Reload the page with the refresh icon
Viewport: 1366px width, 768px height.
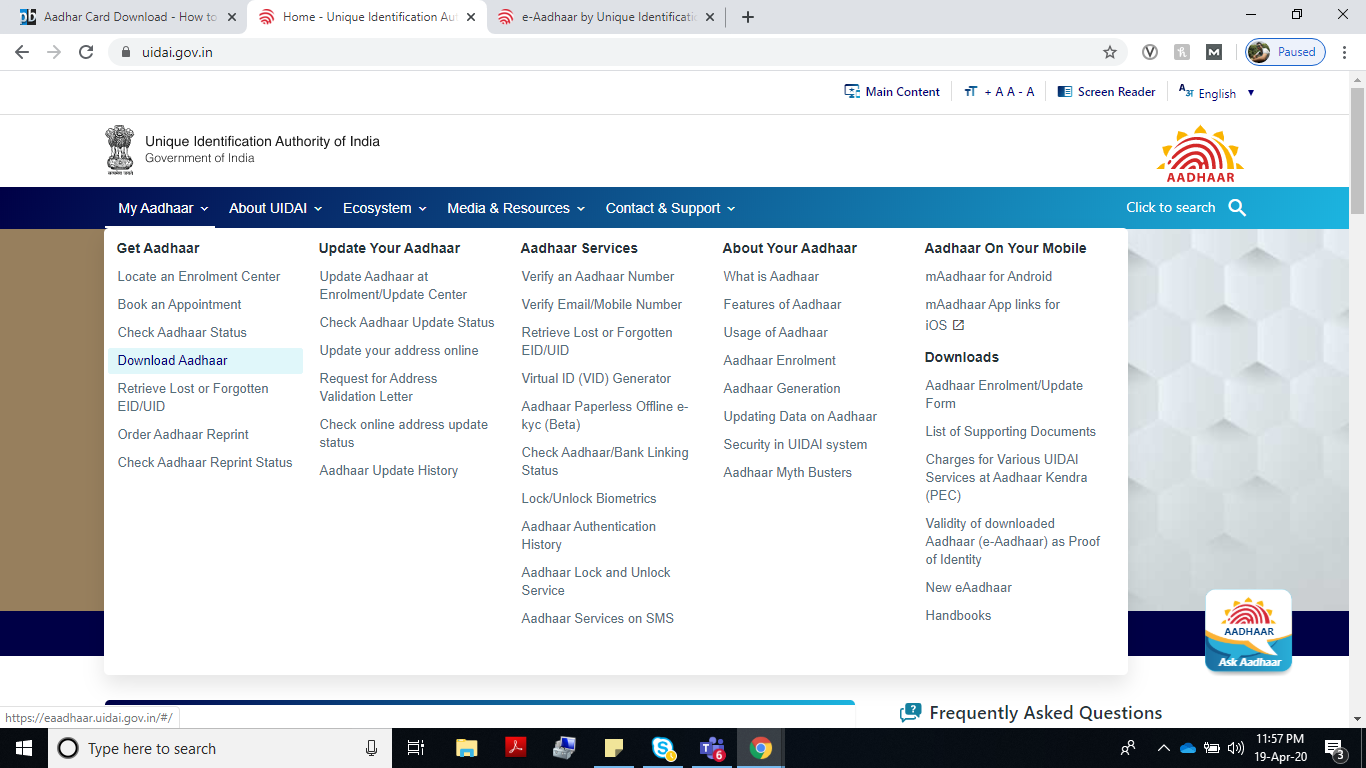point(86,52)
